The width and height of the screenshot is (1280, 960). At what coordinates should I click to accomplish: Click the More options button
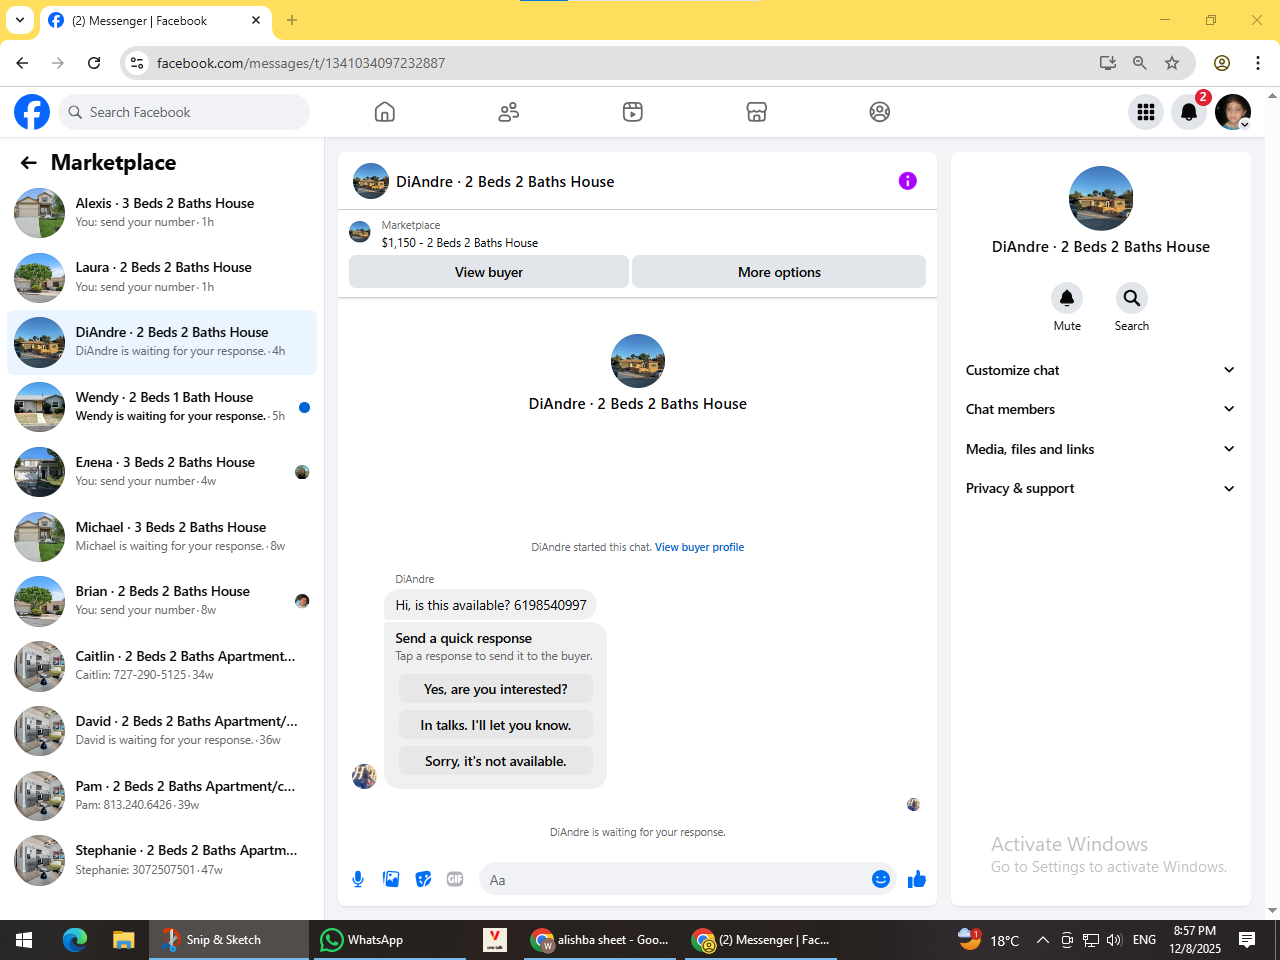coord(779,272)
